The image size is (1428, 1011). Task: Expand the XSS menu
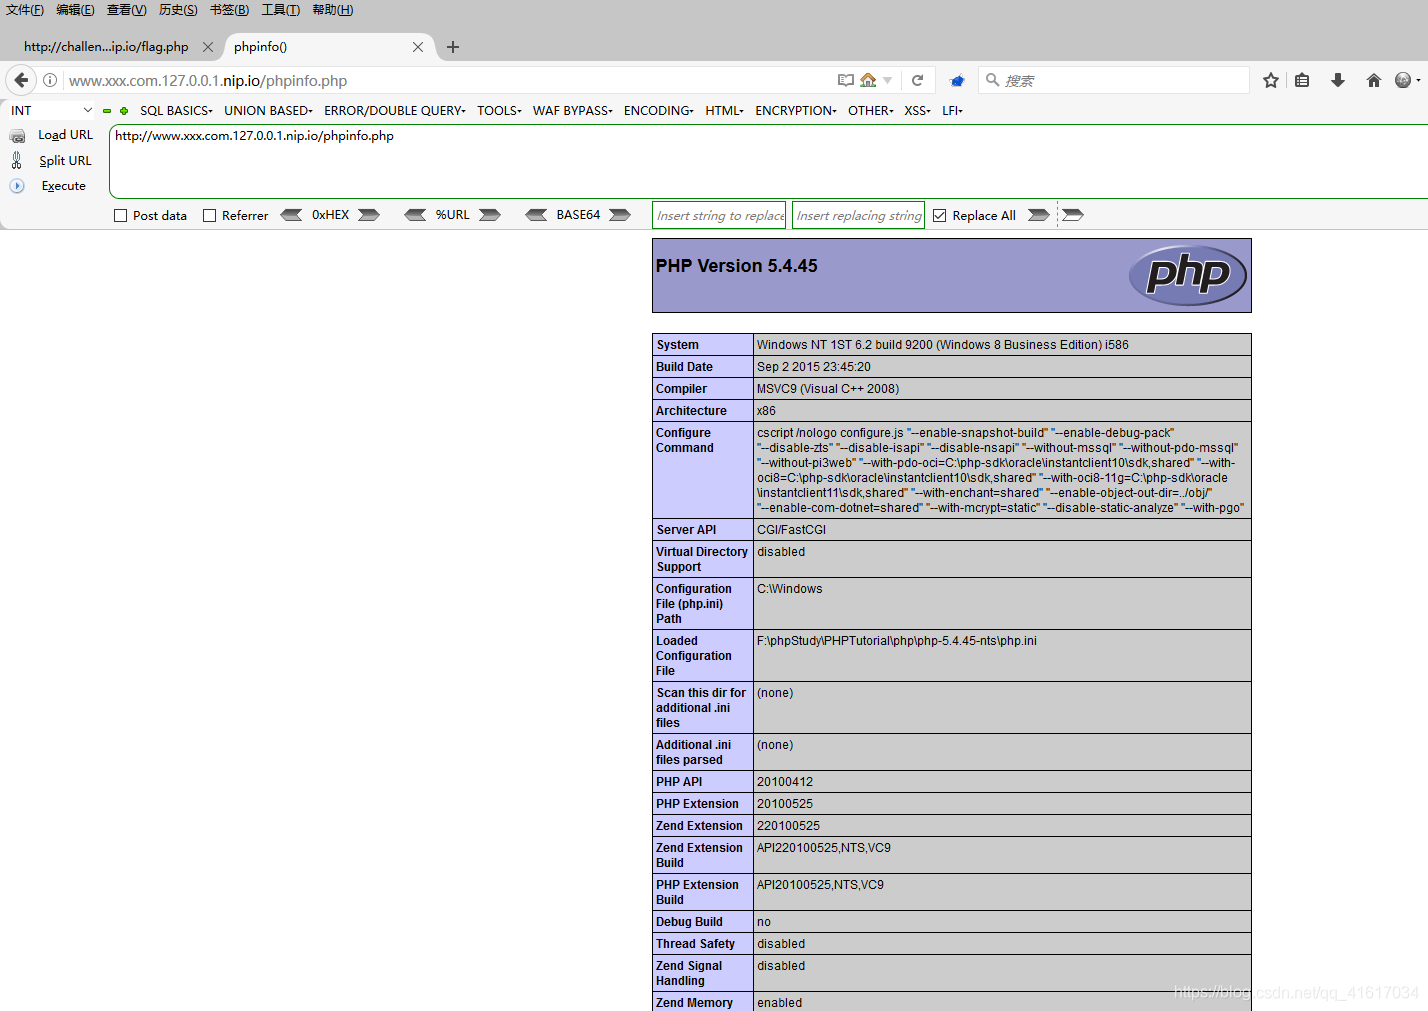(x=918, y=111)
